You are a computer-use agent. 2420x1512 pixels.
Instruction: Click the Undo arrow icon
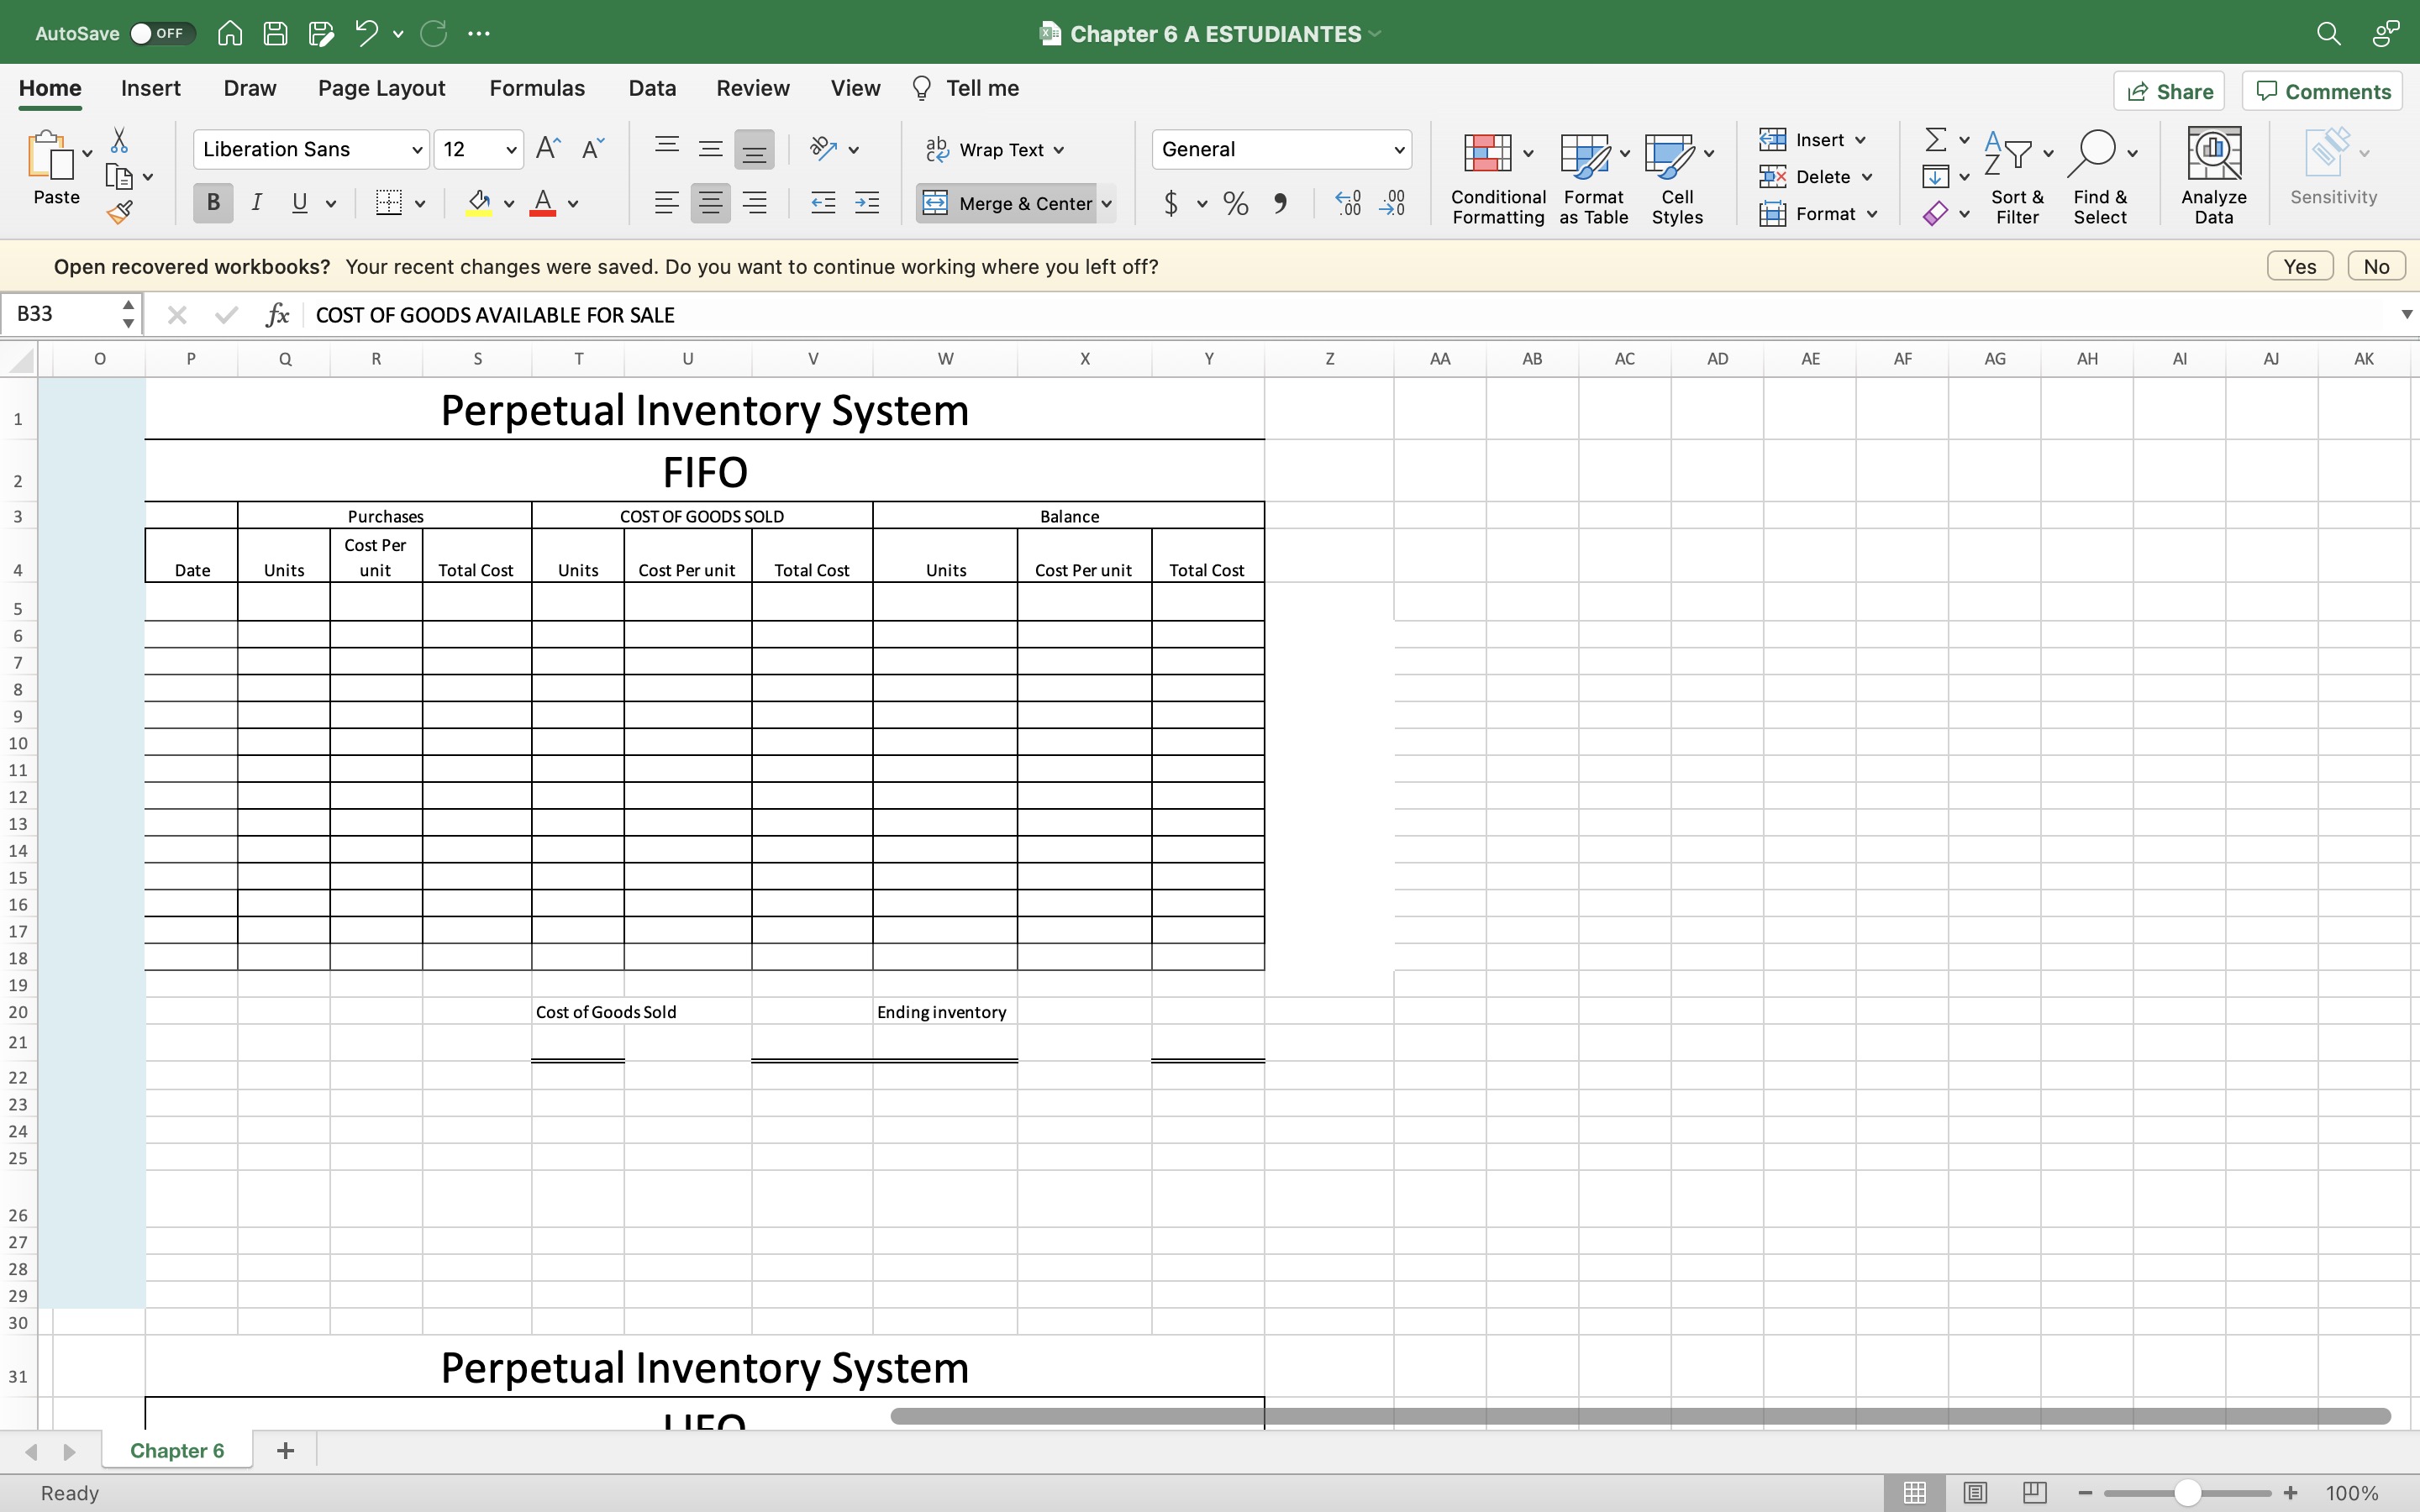pyautogui.click(x=366, y=33)
